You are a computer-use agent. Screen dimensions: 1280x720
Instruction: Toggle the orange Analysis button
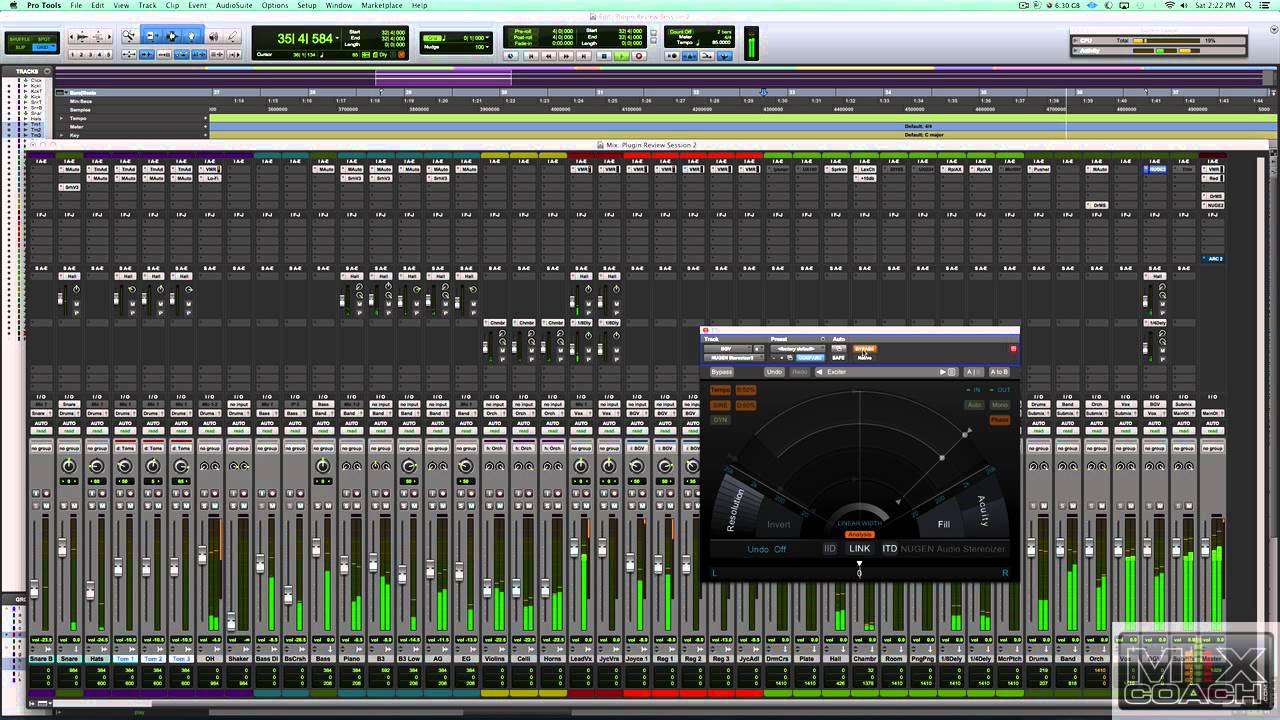point(859,534)
